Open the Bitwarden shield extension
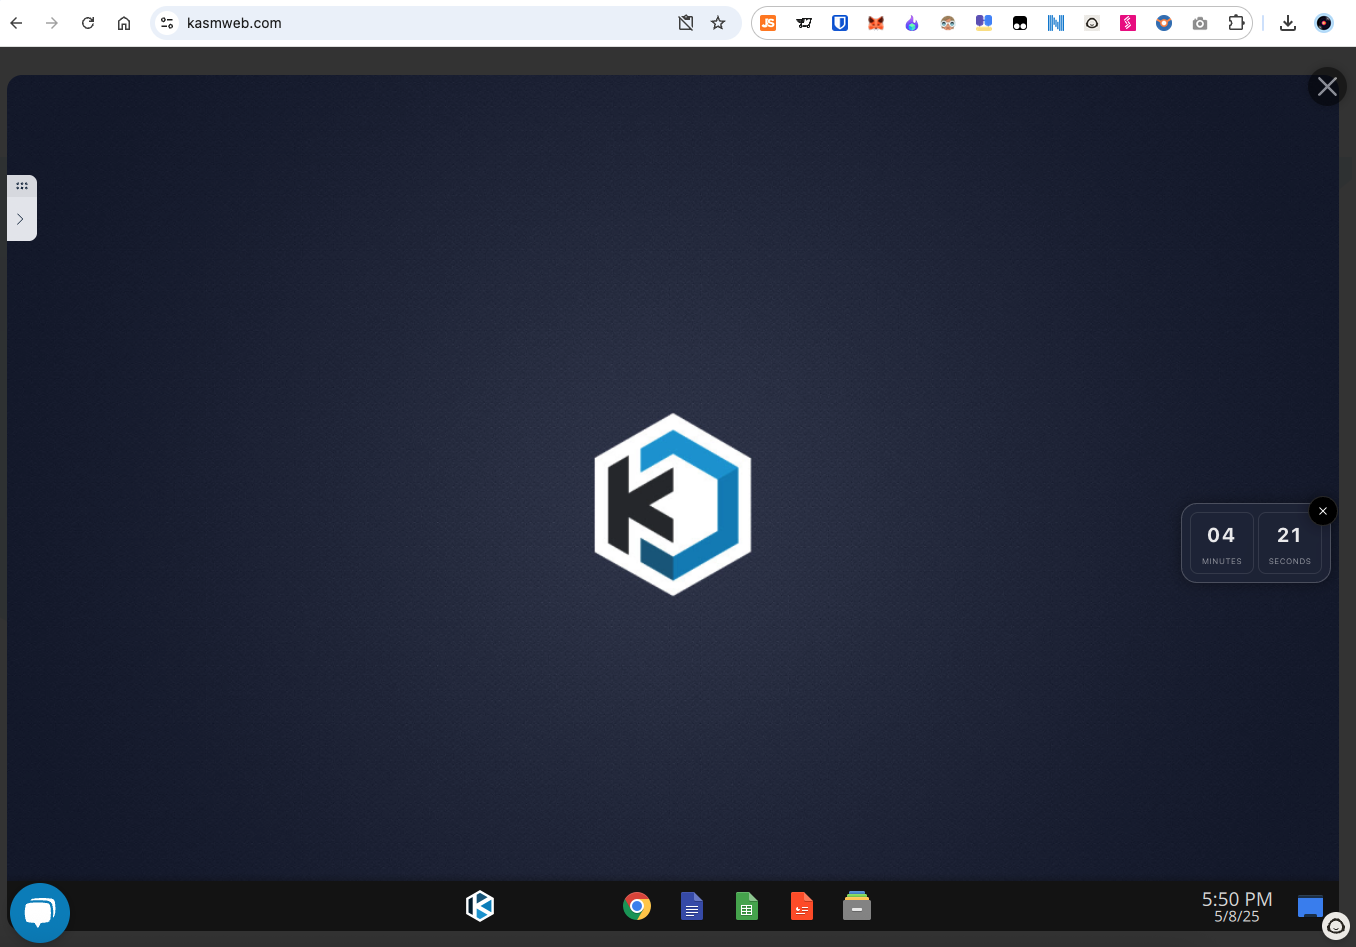 [840, 23]
